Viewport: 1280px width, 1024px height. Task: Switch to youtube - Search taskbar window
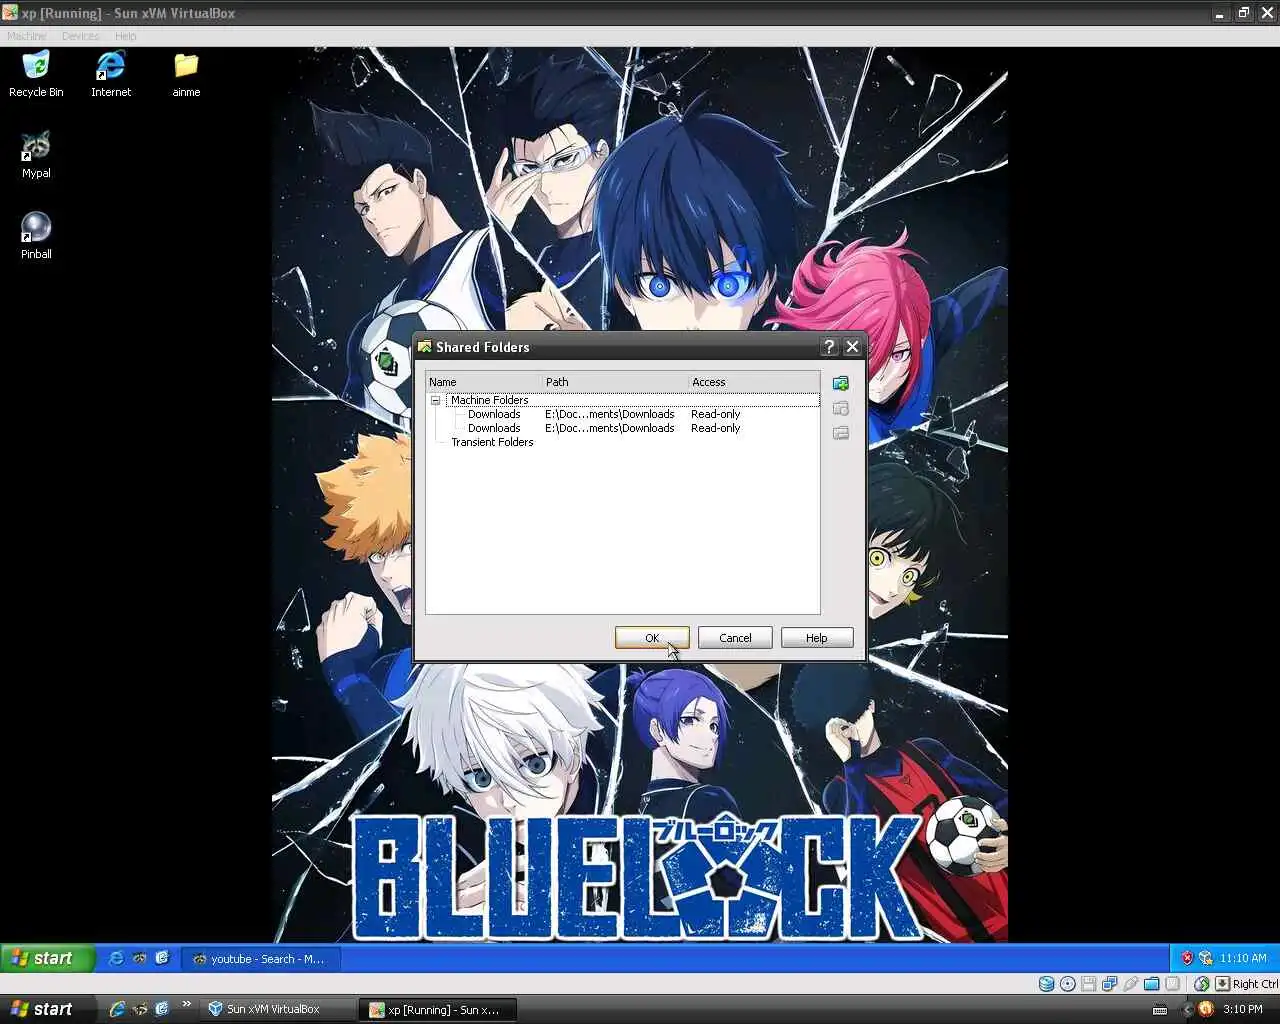(x=261, y=958)
